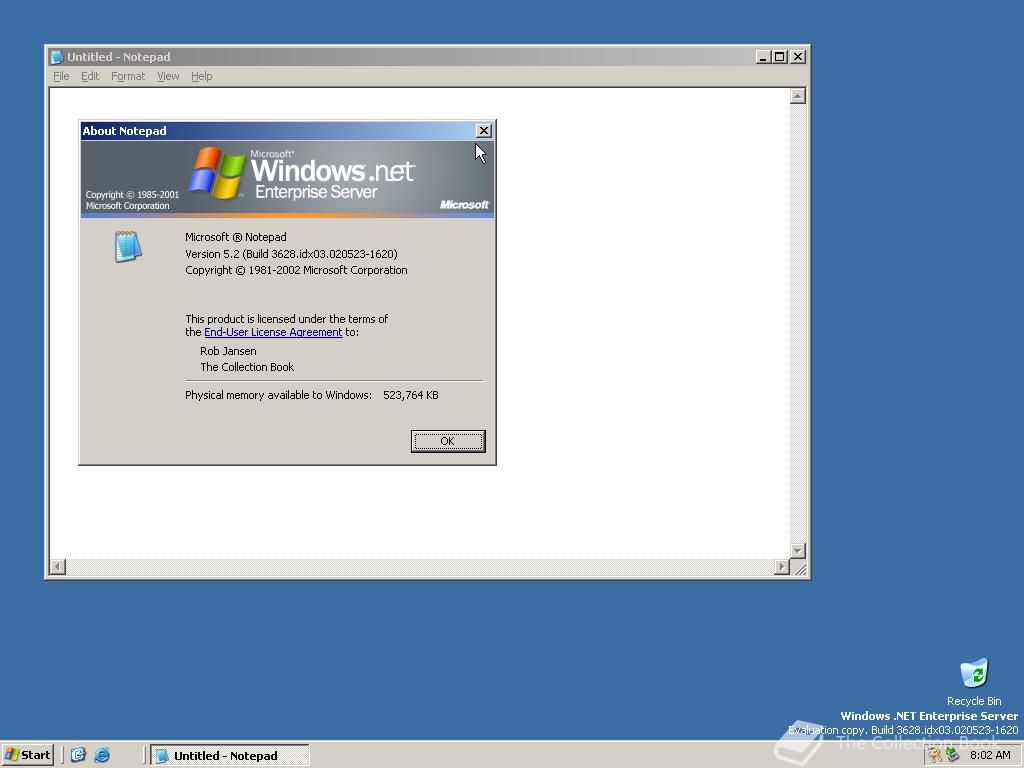Screen dimensions: 1024x768
Task: Click the '523,764 KB' memory value
Action: [x=411, y=395]
